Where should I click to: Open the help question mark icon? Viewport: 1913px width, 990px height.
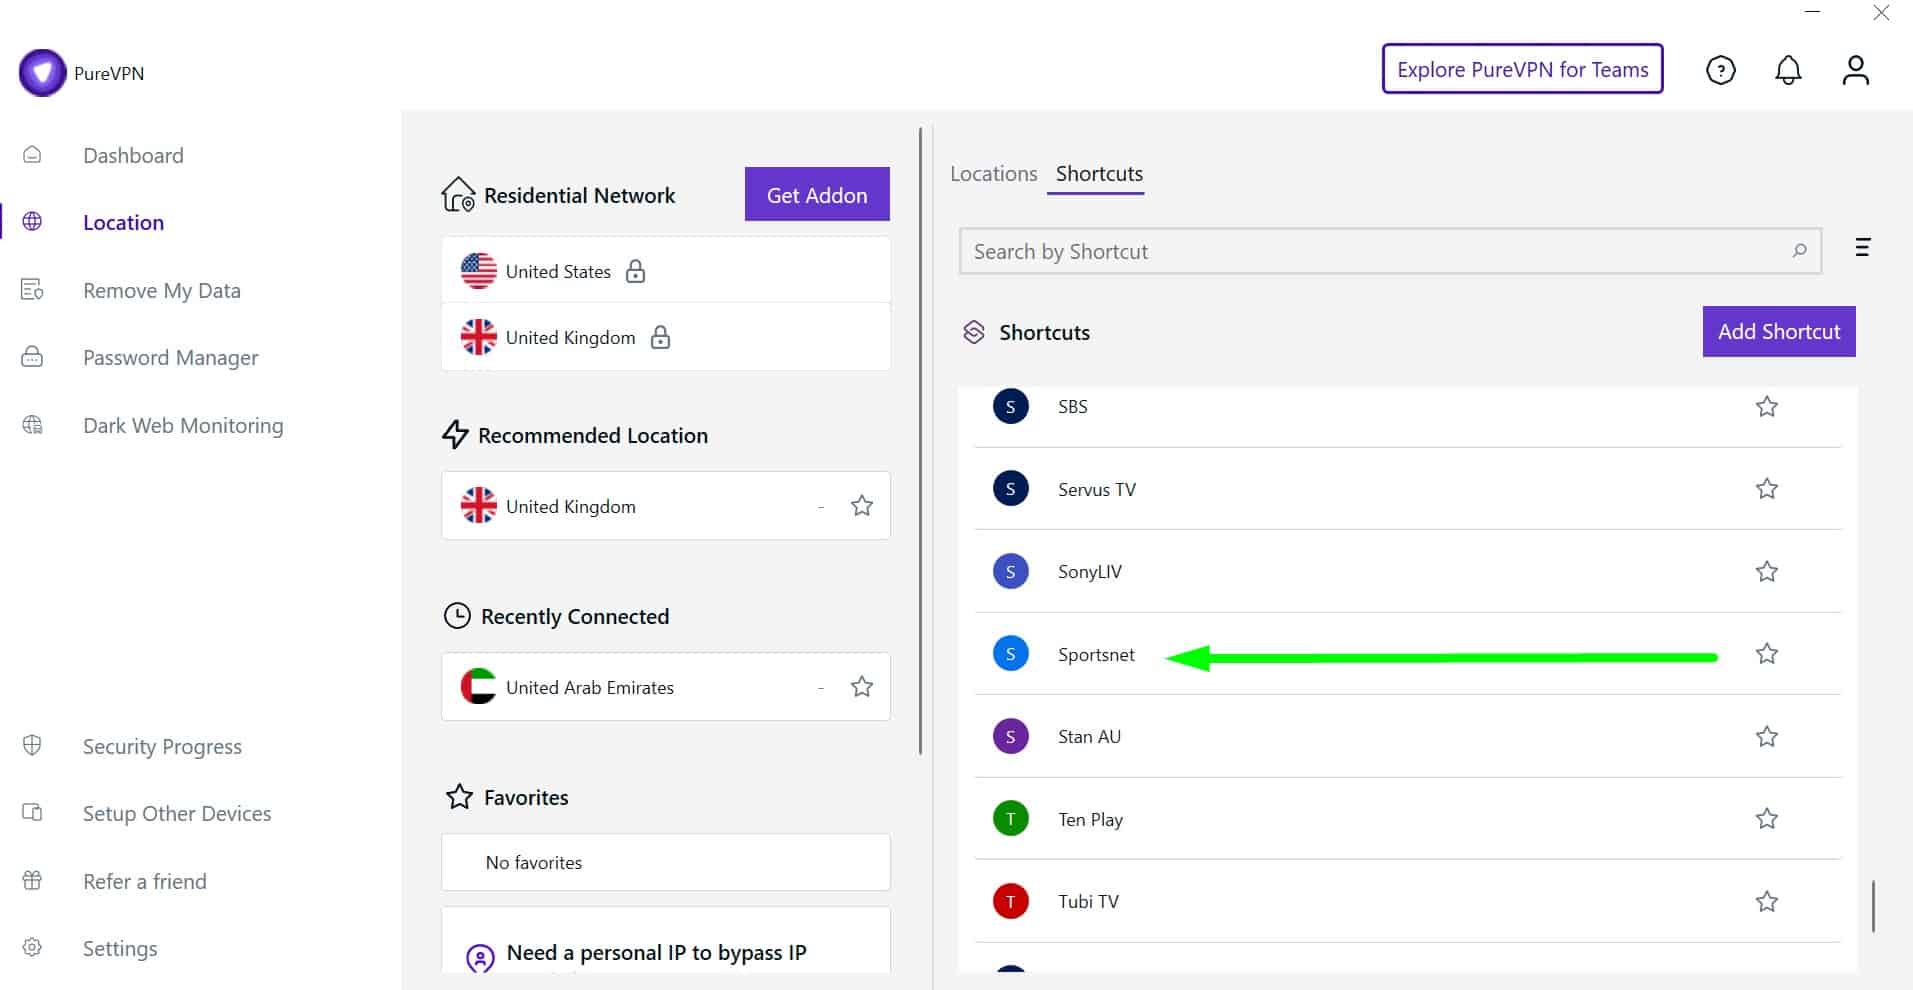[x=1720, y=70]
